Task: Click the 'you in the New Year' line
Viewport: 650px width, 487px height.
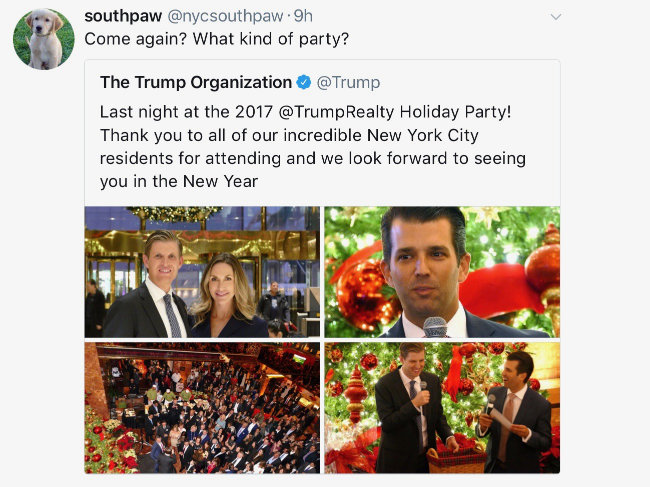Action: 179,182
